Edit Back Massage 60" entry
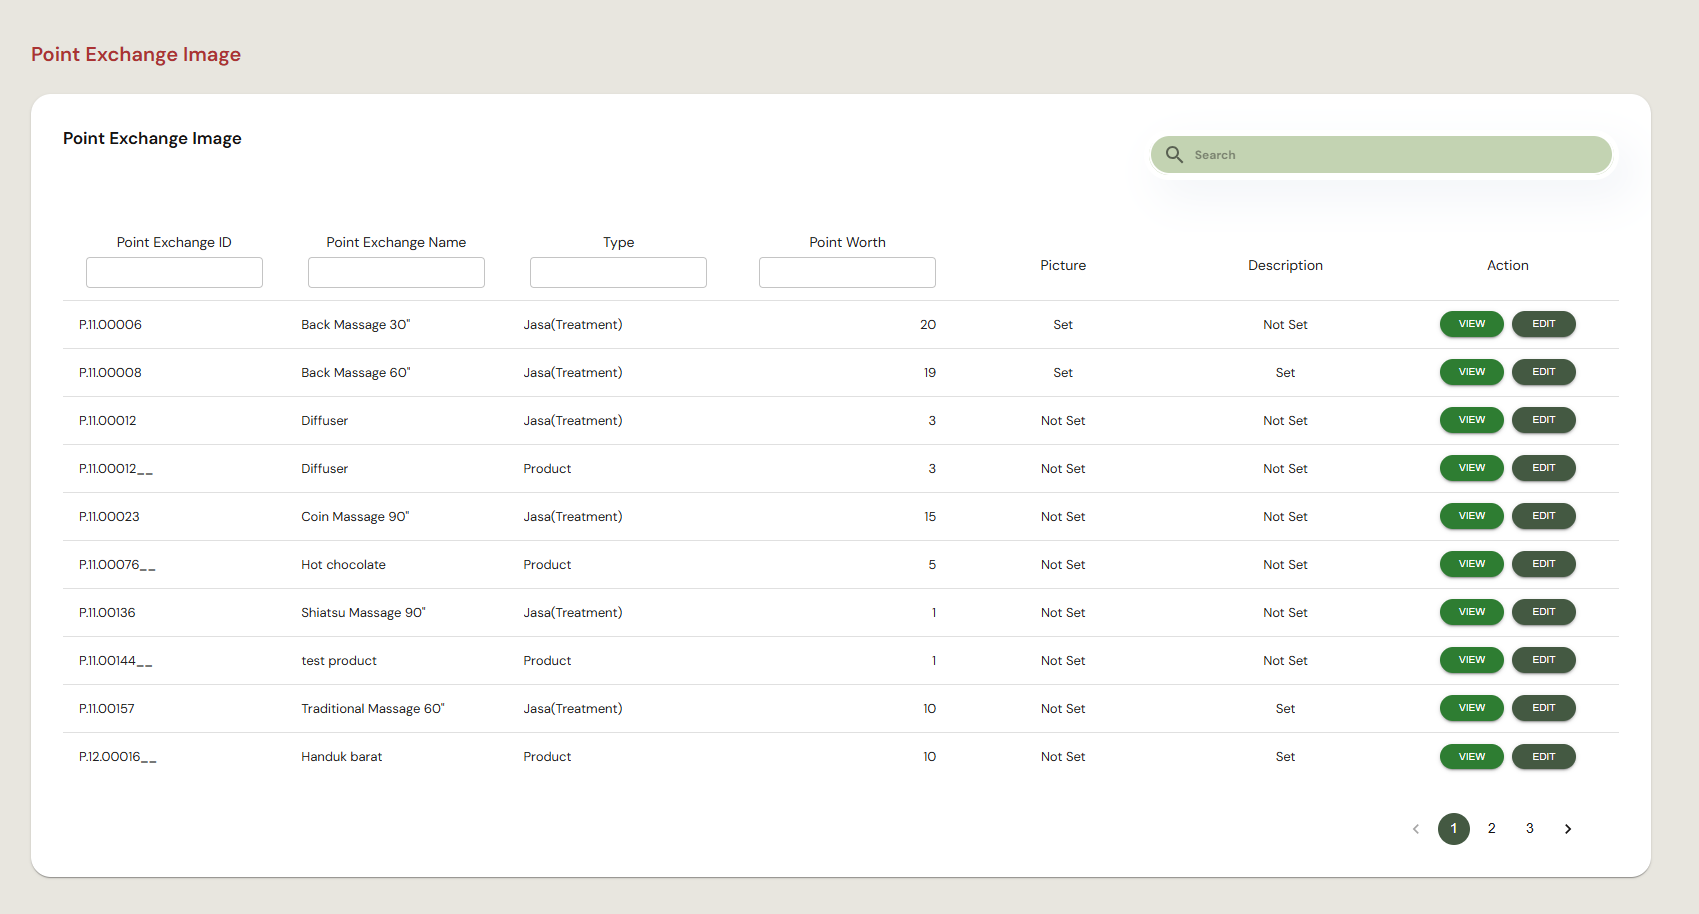This screenshot has width=1699, height=914. (x=1544, y=372)
